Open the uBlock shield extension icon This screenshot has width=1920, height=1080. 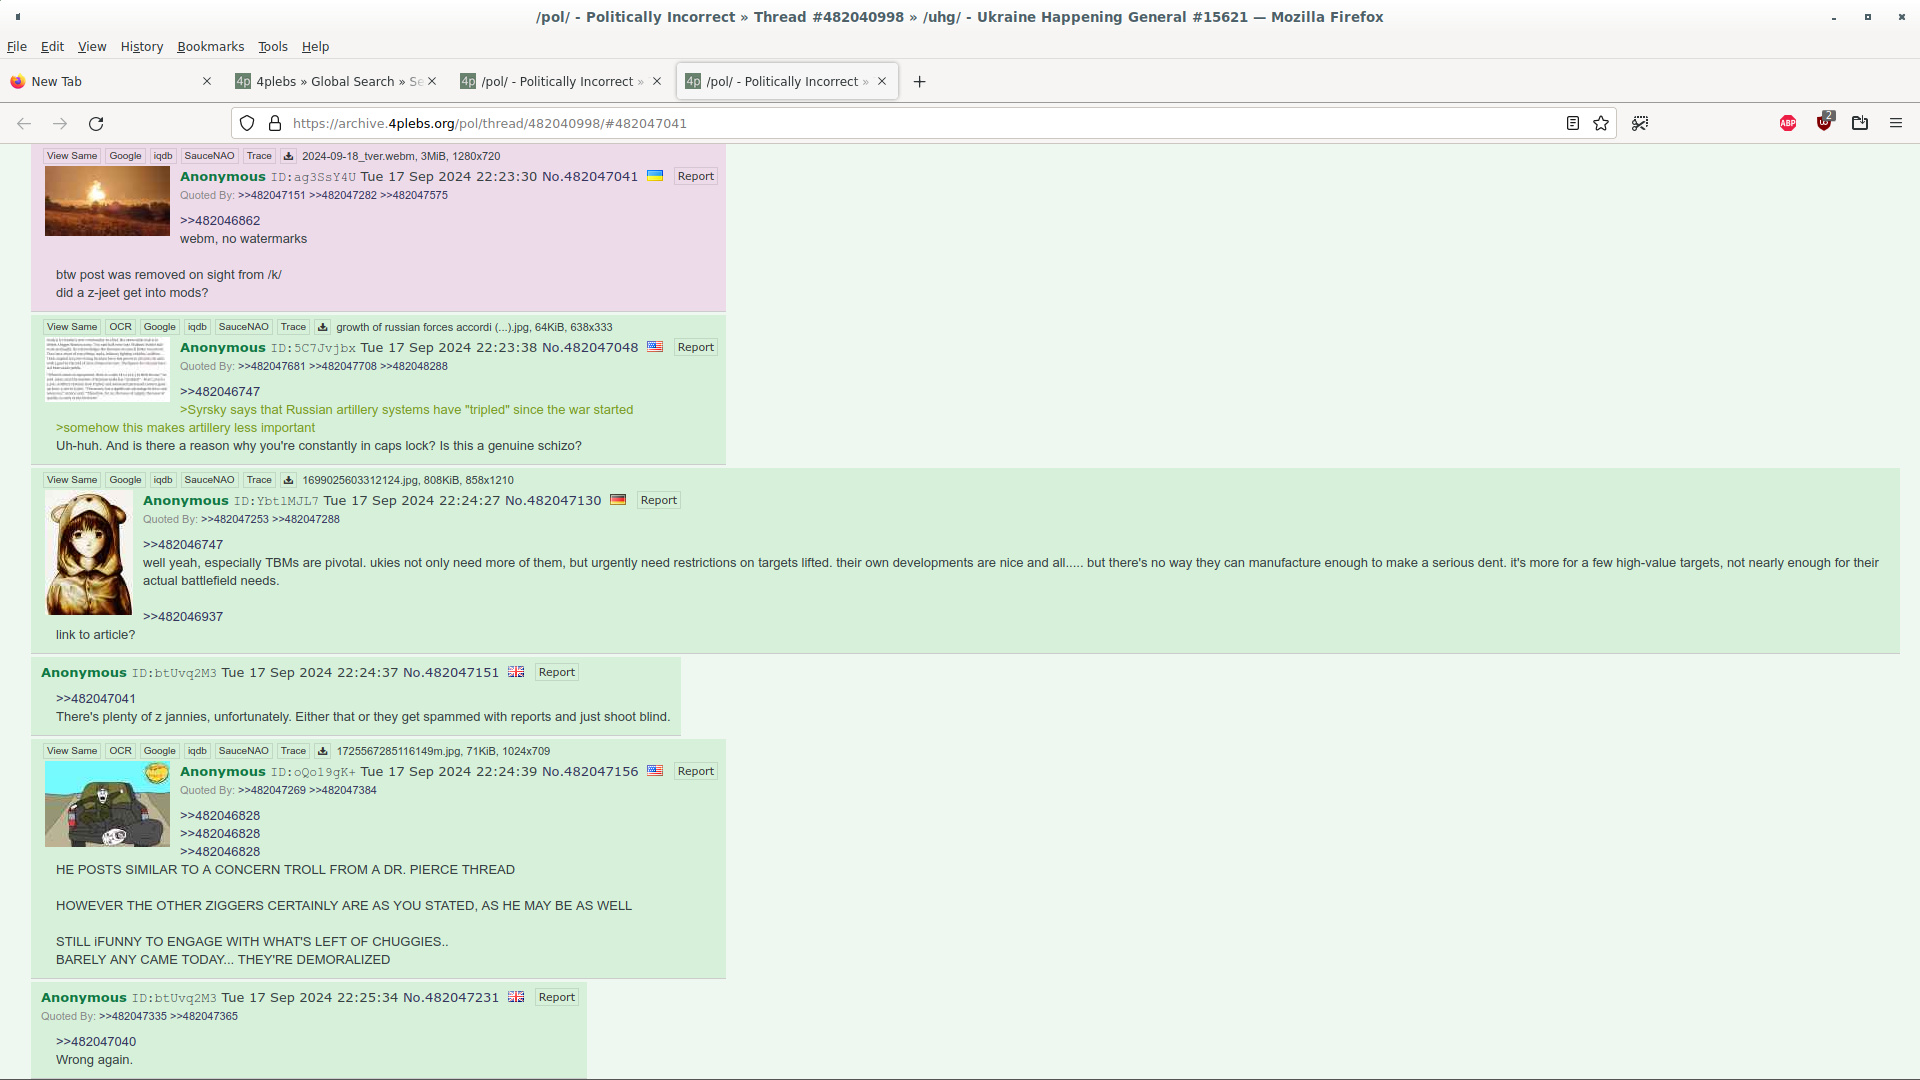point(1825,122)
